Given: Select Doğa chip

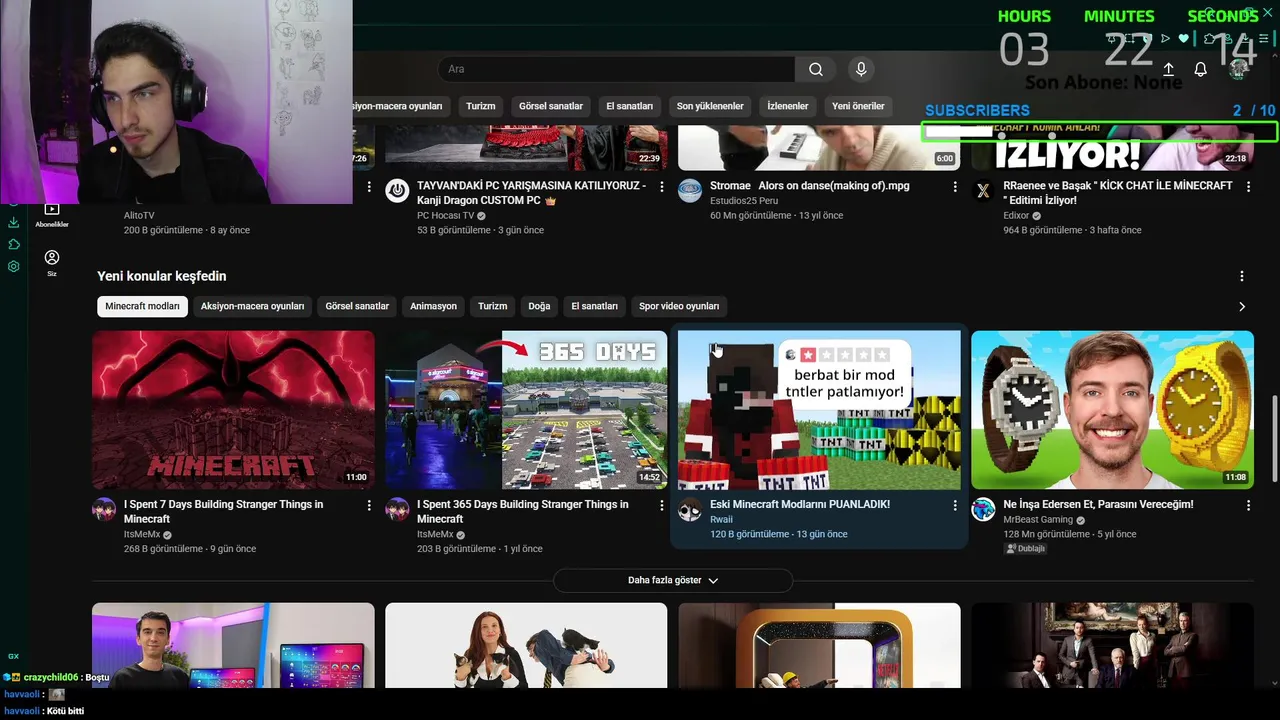Looking at the screenshot, I should 539,306.
